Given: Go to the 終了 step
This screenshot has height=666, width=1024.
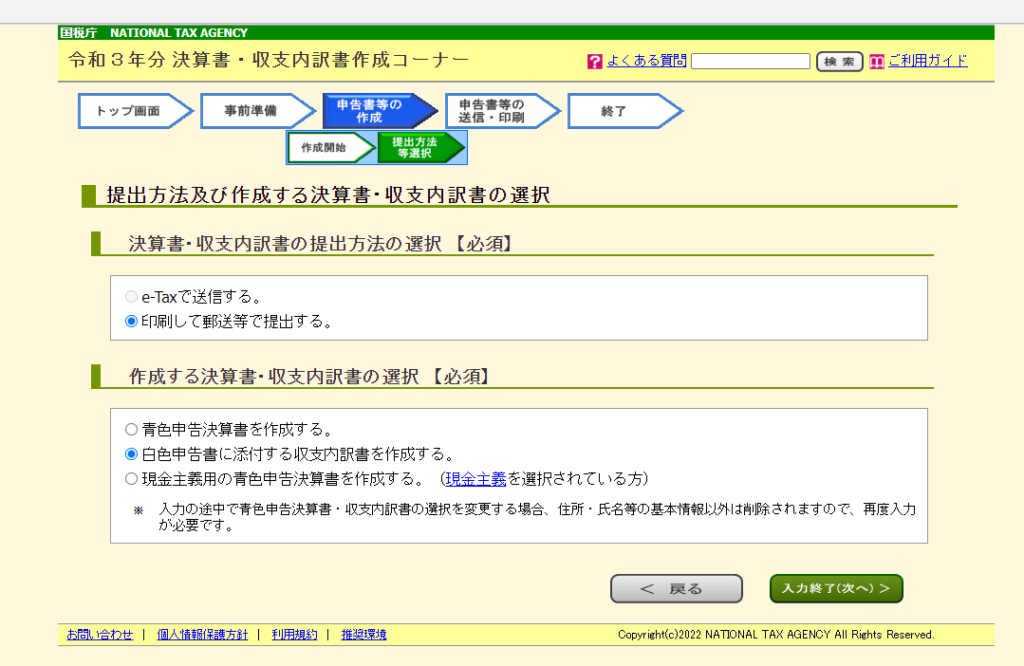Looking at the screenshot, I should coord(625,111).
